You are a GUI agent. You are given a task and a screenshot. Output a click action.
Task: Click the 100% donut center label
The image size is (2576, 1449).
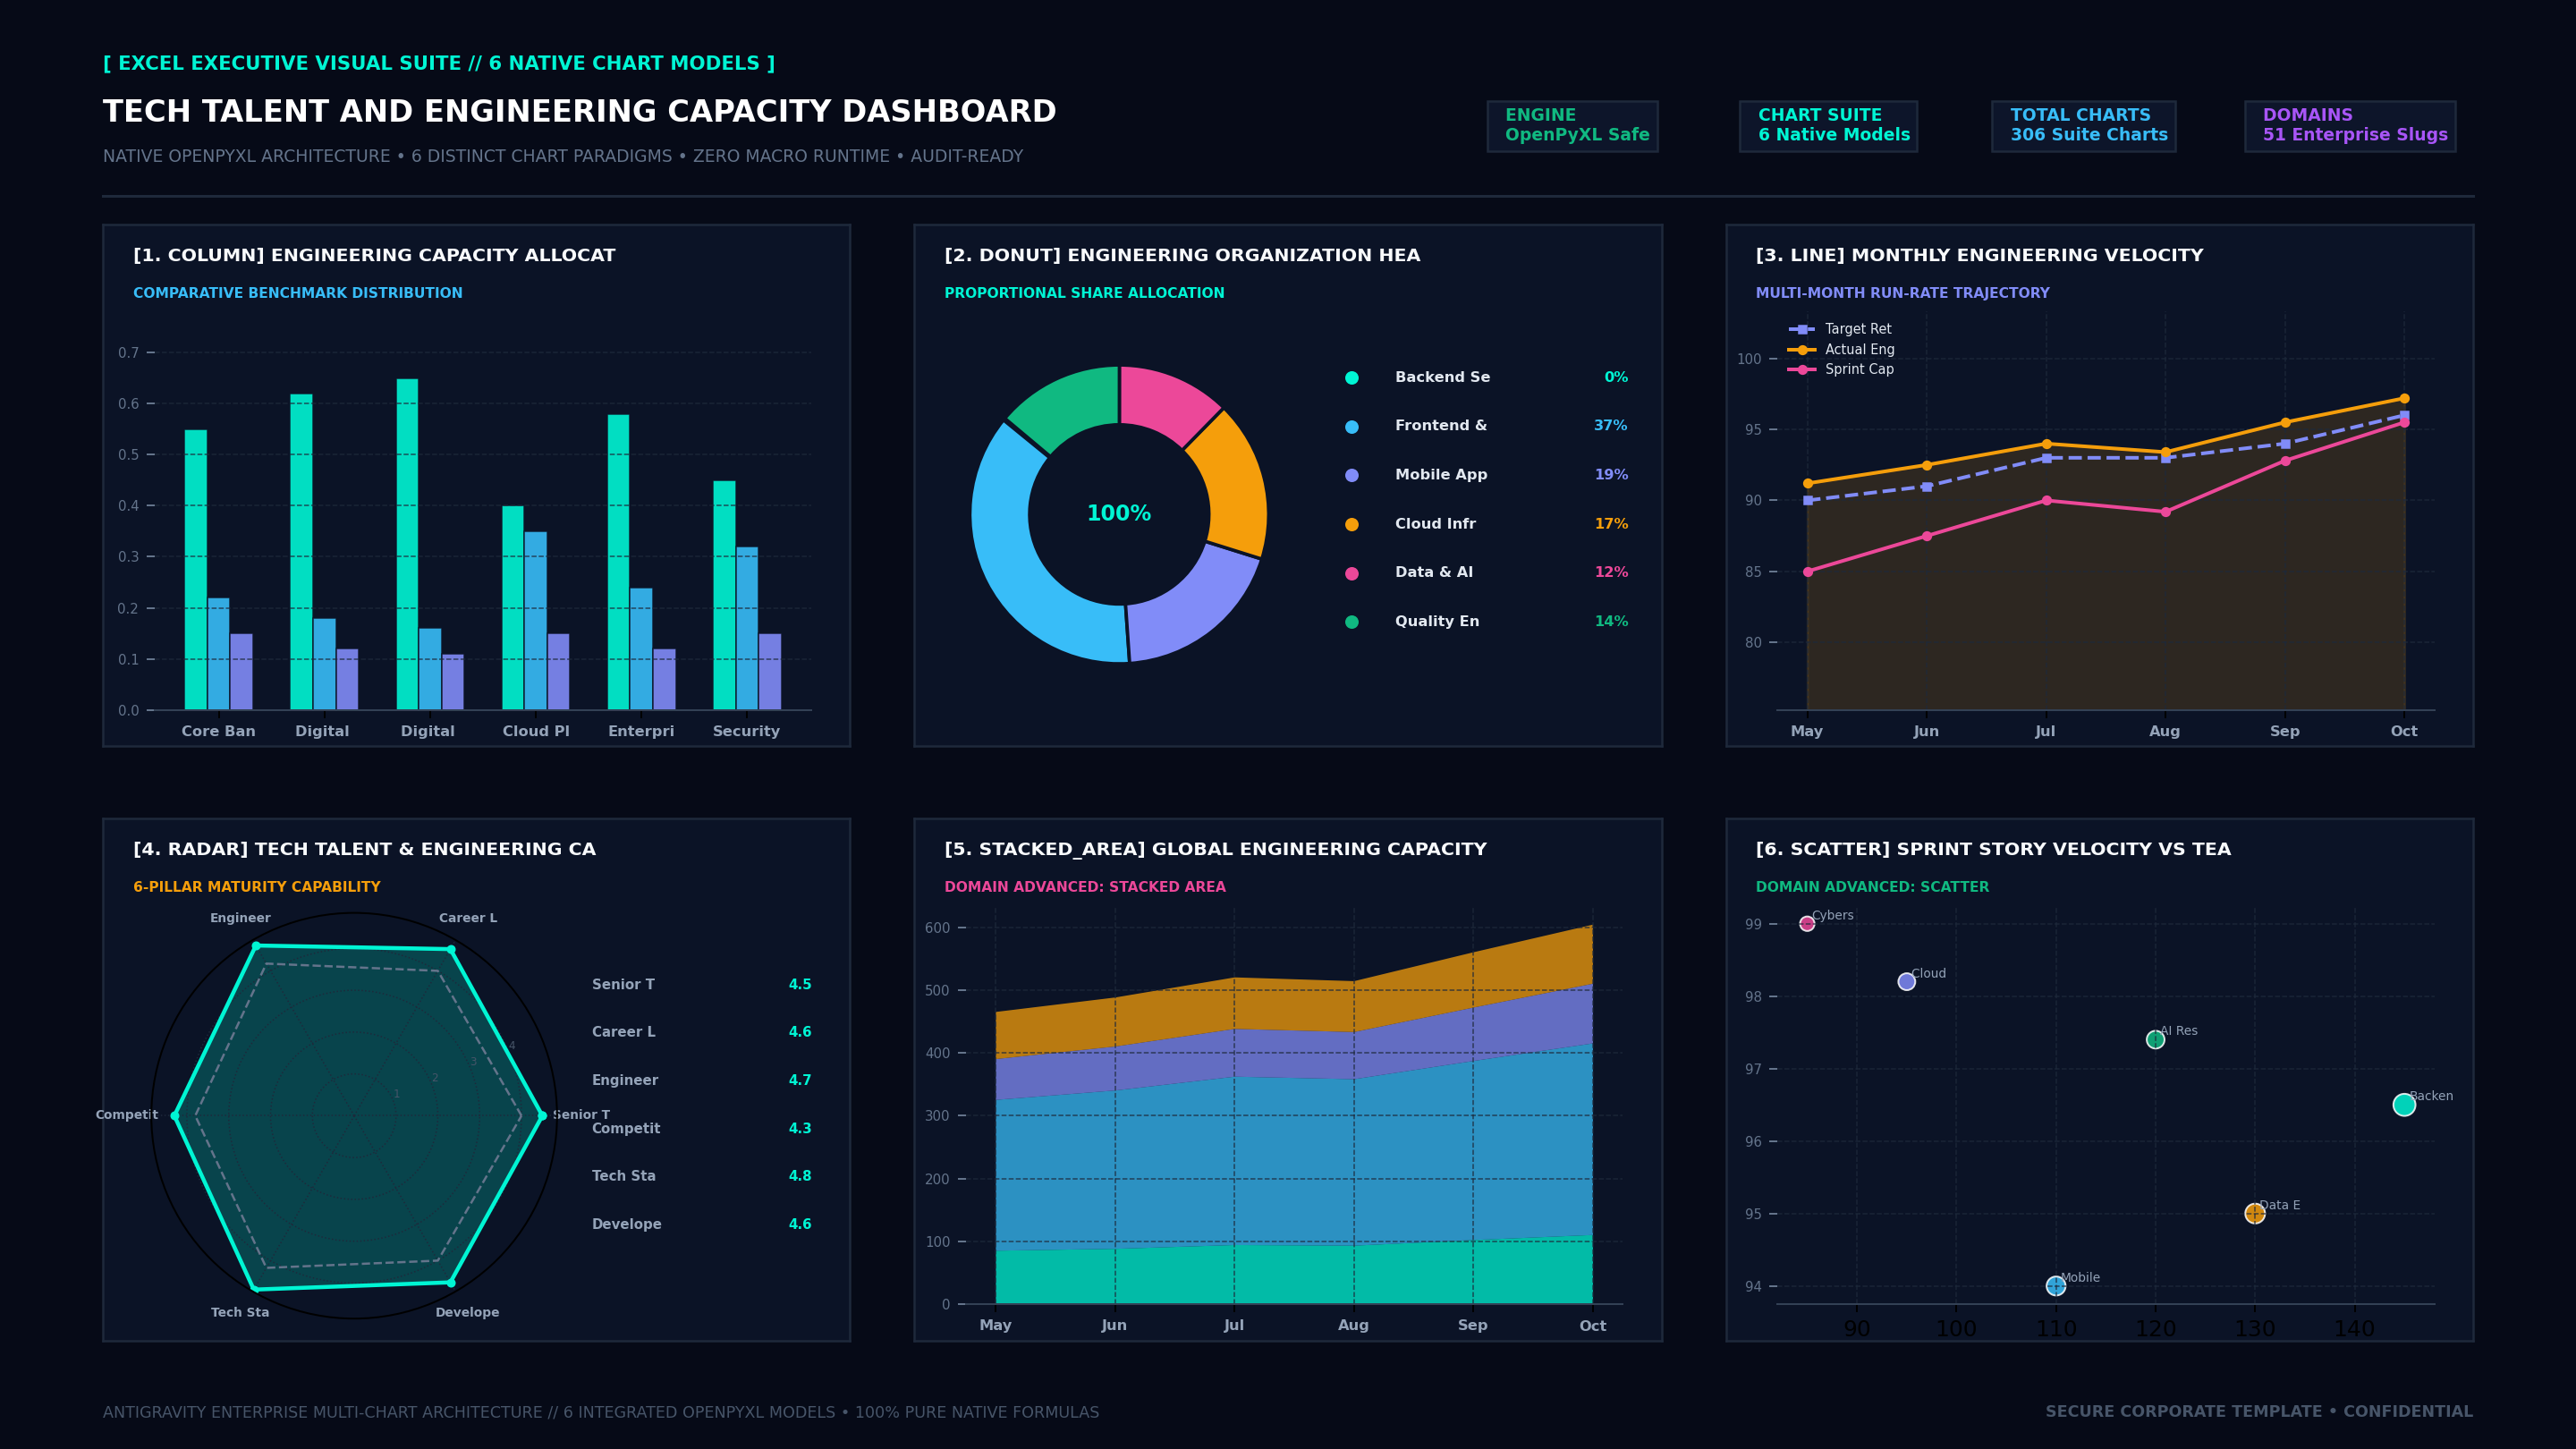1119,514
